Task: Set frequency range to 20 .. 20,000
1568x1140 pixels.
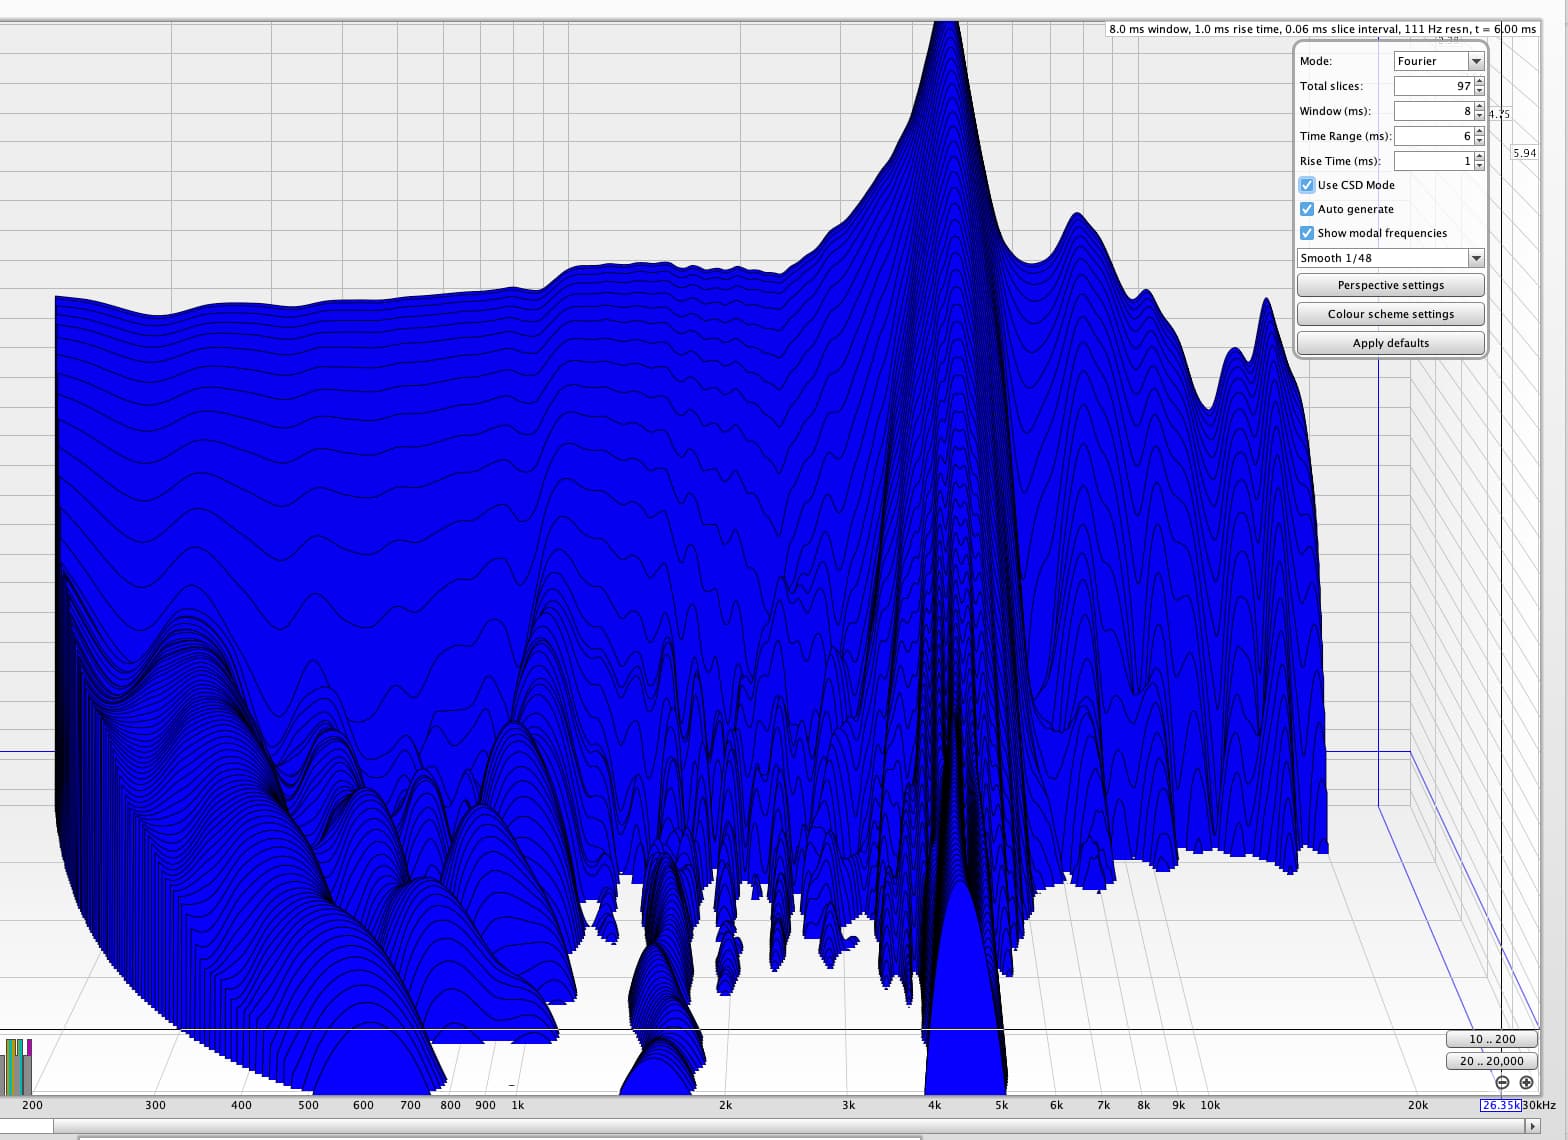Action: [1491, 1061]
